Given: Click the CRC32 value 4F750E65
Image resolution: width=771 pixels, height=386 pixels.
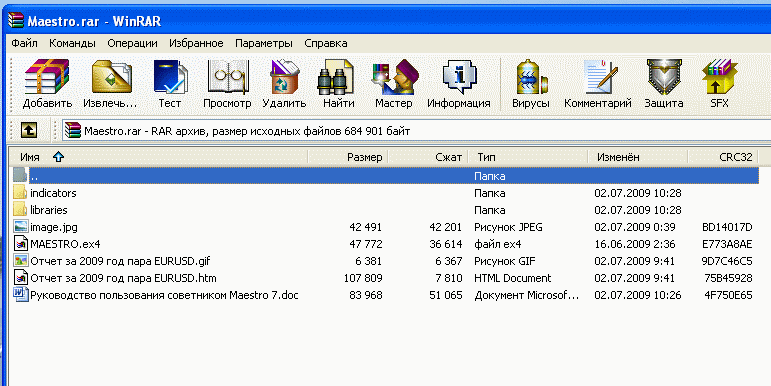Looking at the screenshot, I should (x=728, y=296).
